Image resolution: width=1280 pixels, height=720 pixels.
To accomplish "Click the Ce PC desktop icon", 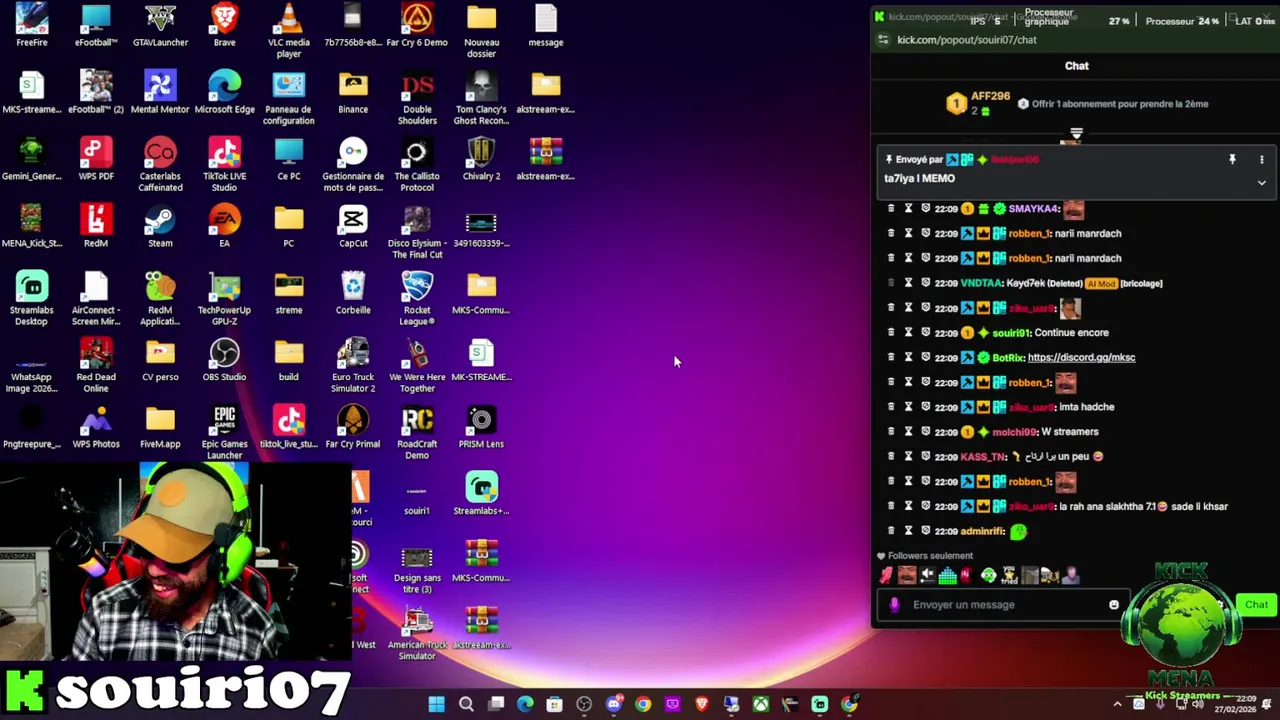I will pyautogui.click(x=289, y=159).
